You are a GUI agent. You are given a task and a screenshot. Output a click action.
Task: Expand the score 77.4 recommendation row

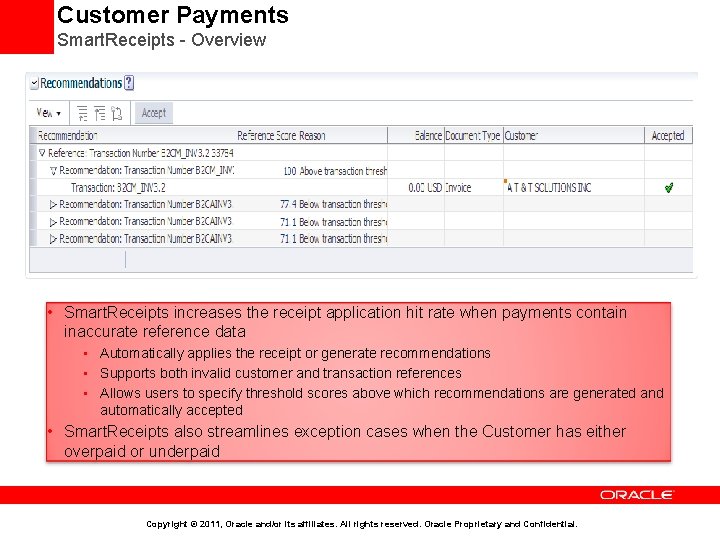(x=53, y=204)
